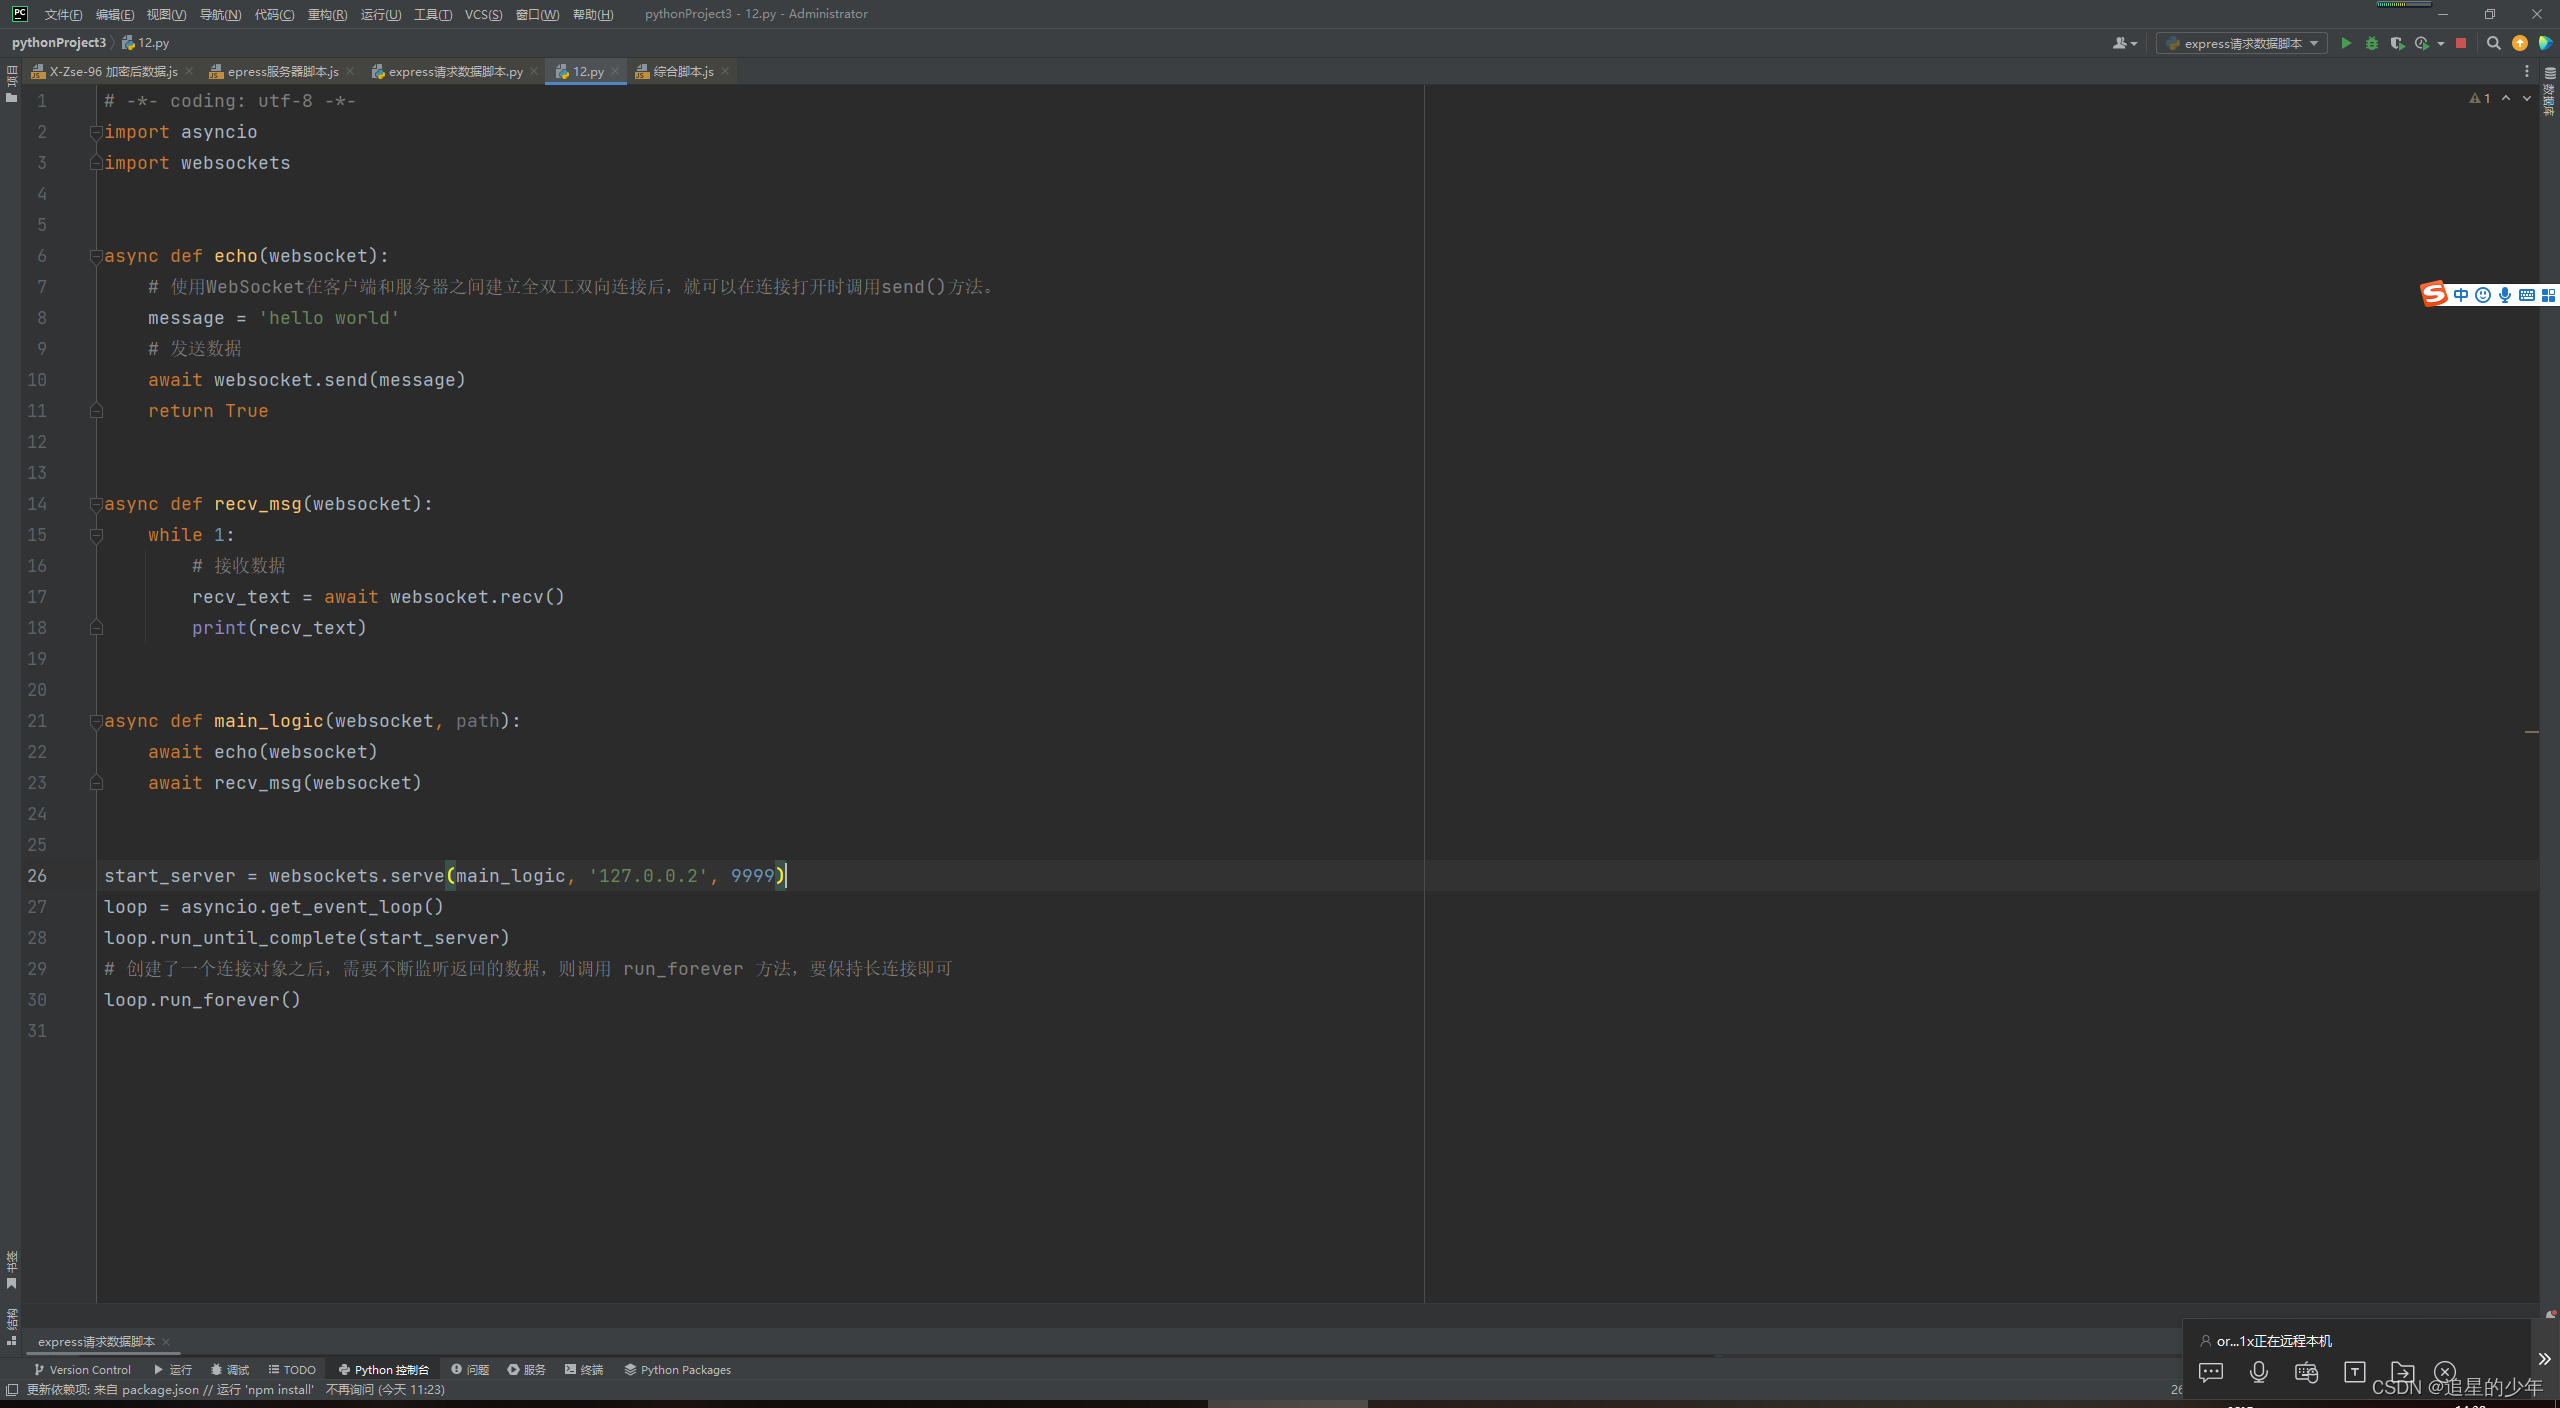Collapse the echo function fold marker
Screen dimensions: 2560x1408
coord(96,256)
